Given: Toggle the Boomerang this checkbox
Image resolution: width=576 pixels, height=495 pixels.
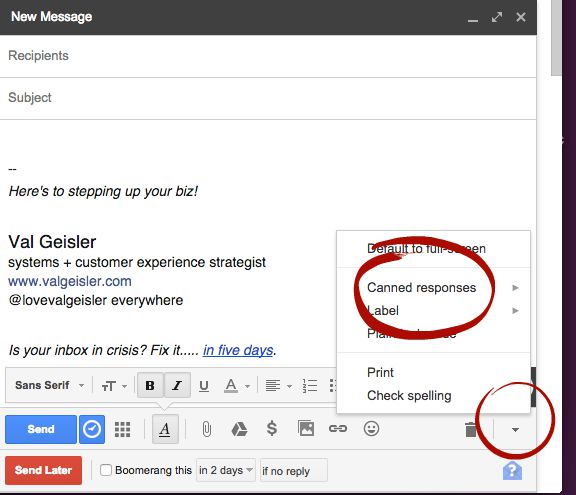Looking at the screenshot, I should (x=106, y=470).
